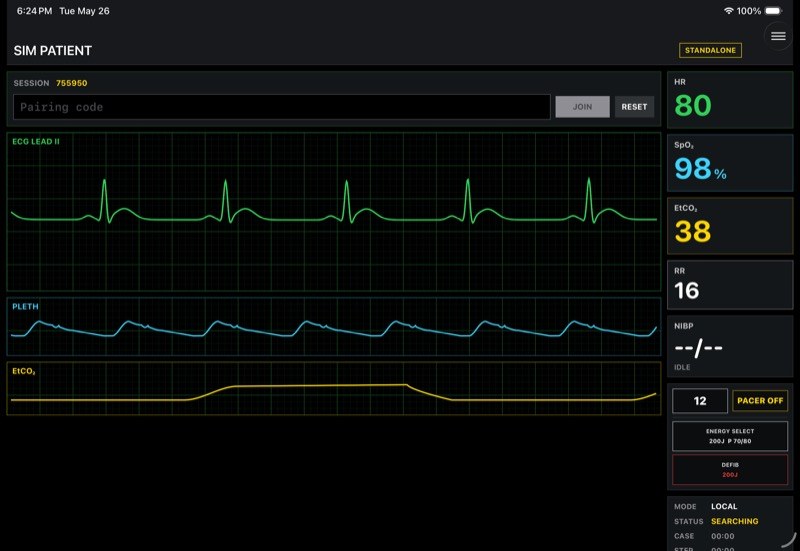
Task: Click the EtCO2 waveform label
Action: [23, 371]
